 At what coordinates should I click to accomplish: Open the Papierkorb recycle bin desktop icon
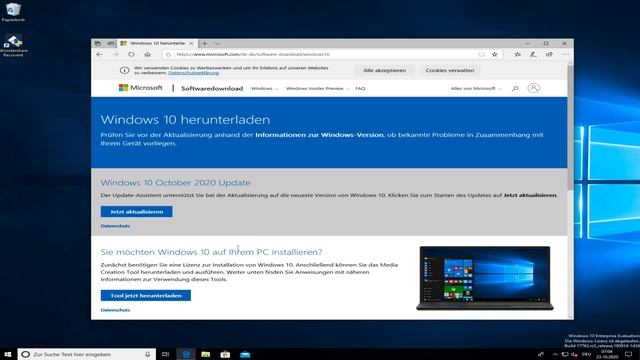(13, 12)
